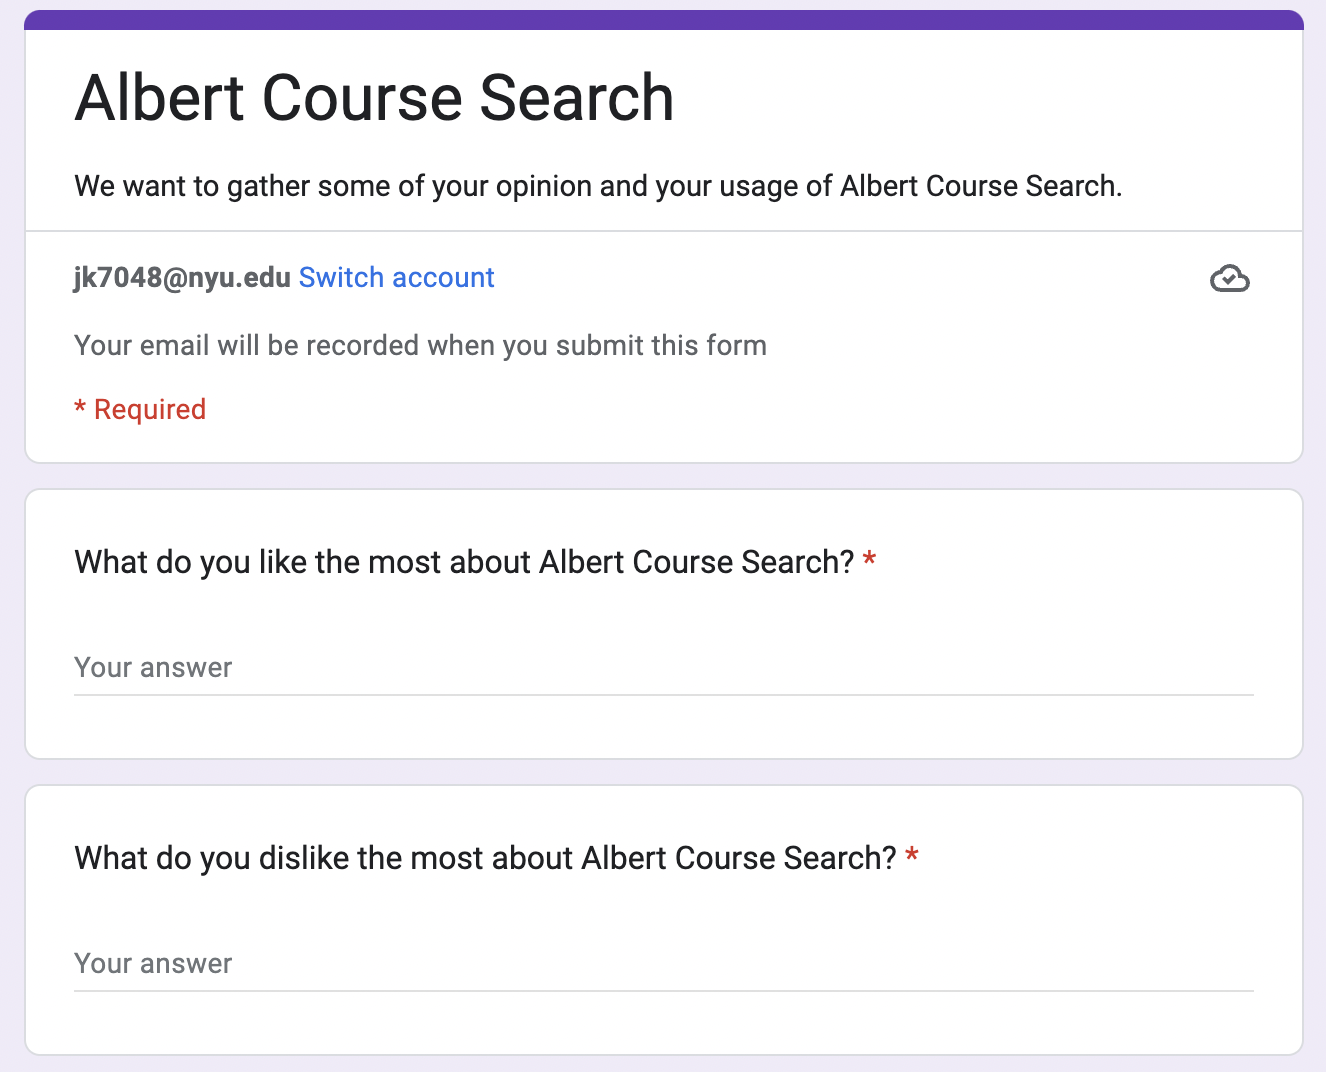1326x1072 pixels.
Task: Click the word "Switch" in the account link
Action: click(341, 277)
